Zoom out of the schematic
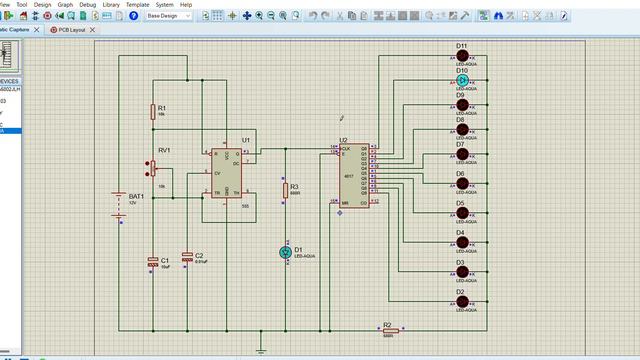Viewport: 640px width, 360px height. [271, 16]
